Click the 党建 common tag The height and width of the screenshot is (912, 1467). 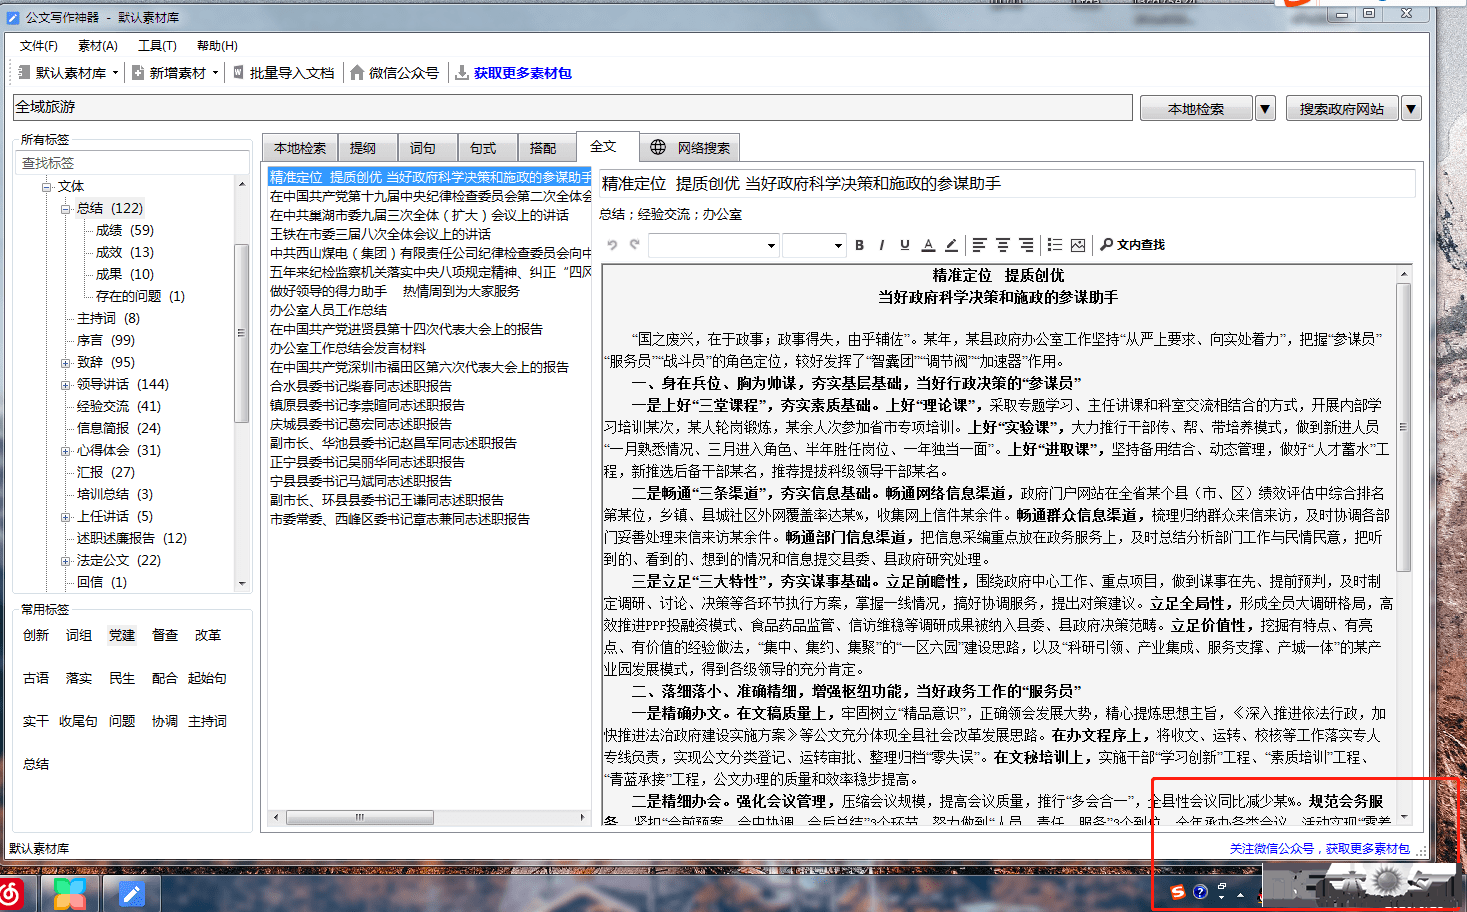(122, 635)
